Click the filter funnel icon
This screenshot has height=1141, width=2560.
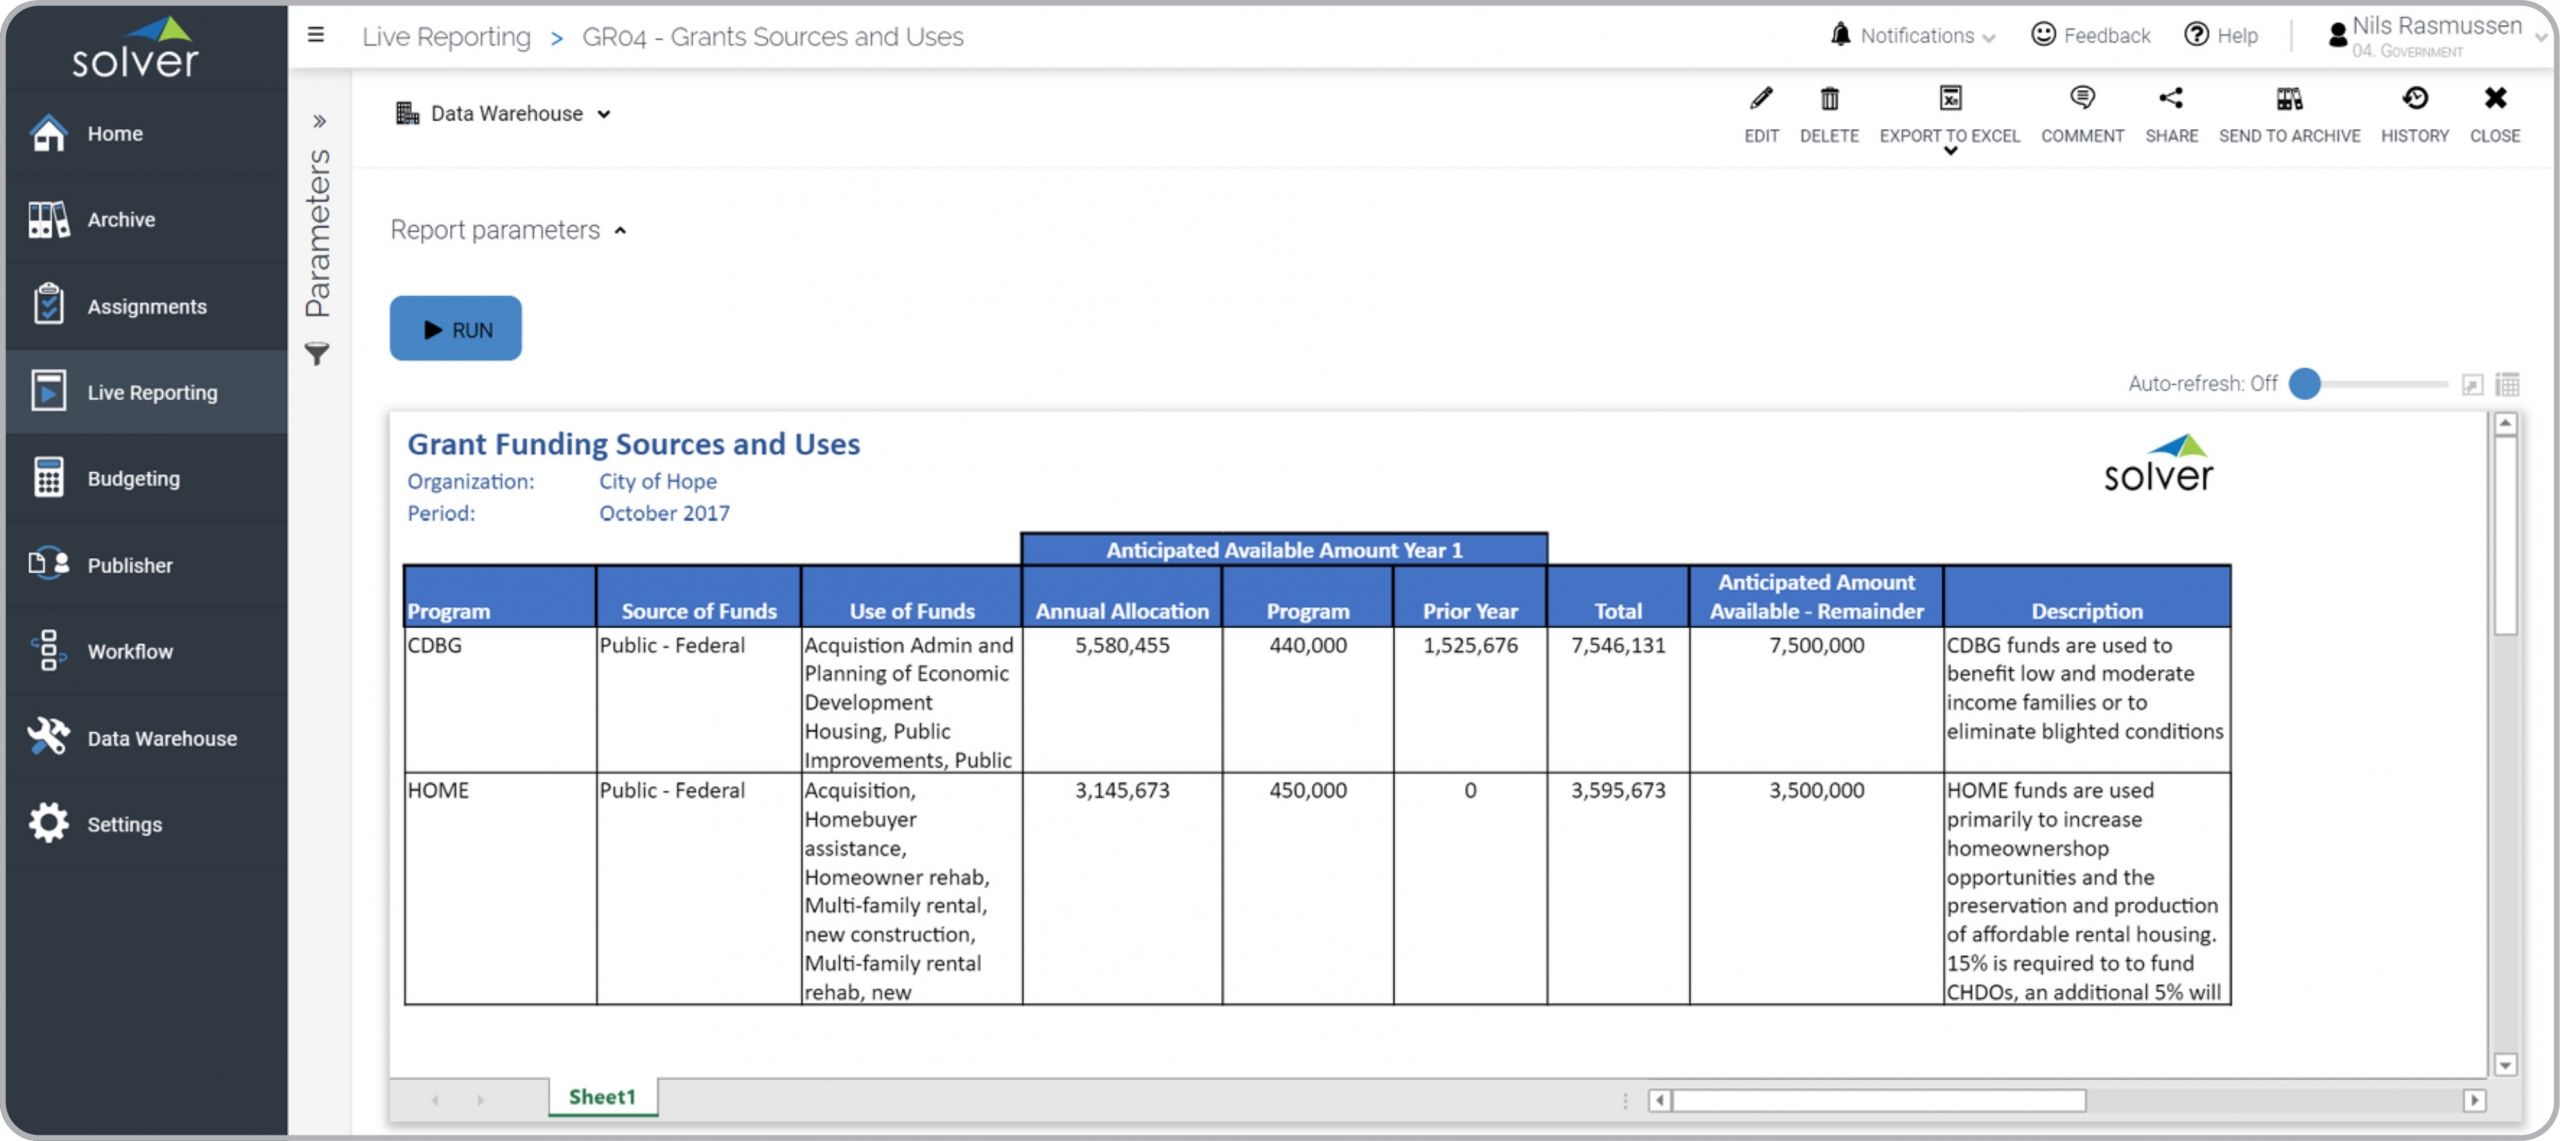pos(317,353)
